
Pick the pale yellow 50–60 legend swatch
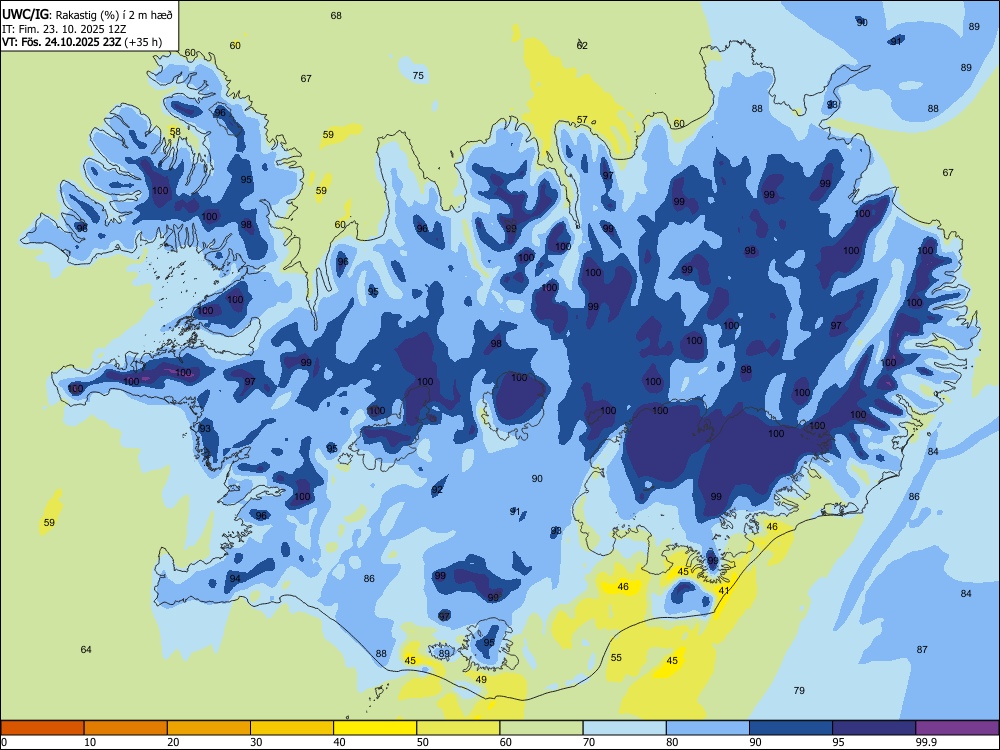pyautogui.click(x=458, y=728)
